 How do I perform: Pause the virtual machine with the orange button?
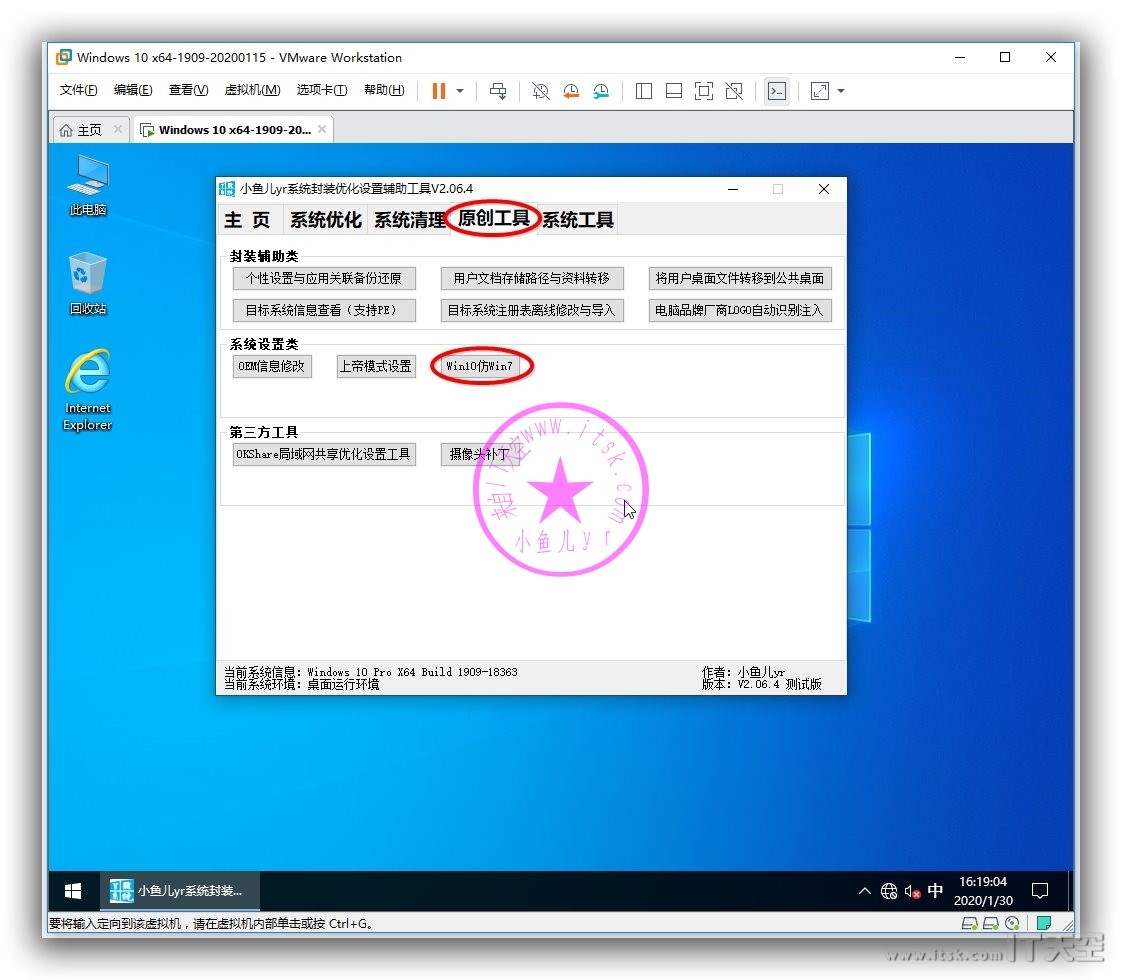coord(439,91)
